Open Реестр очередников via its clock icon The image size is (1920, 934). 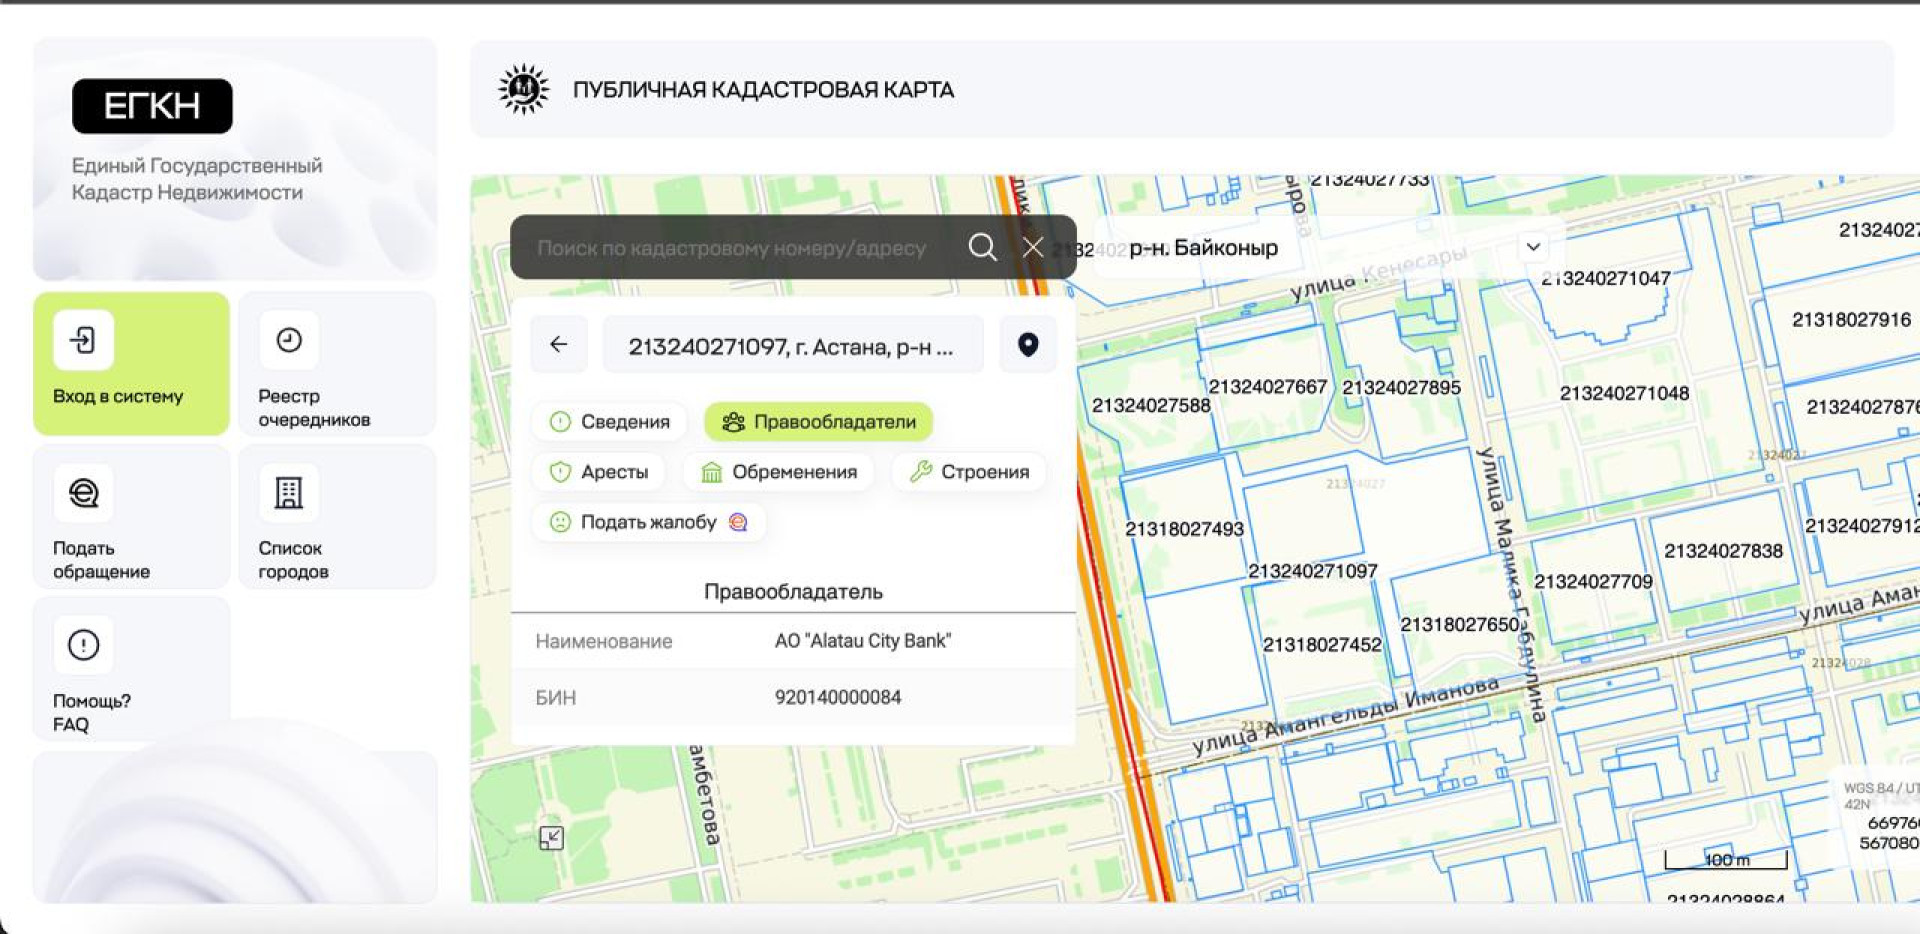[287, 340]
